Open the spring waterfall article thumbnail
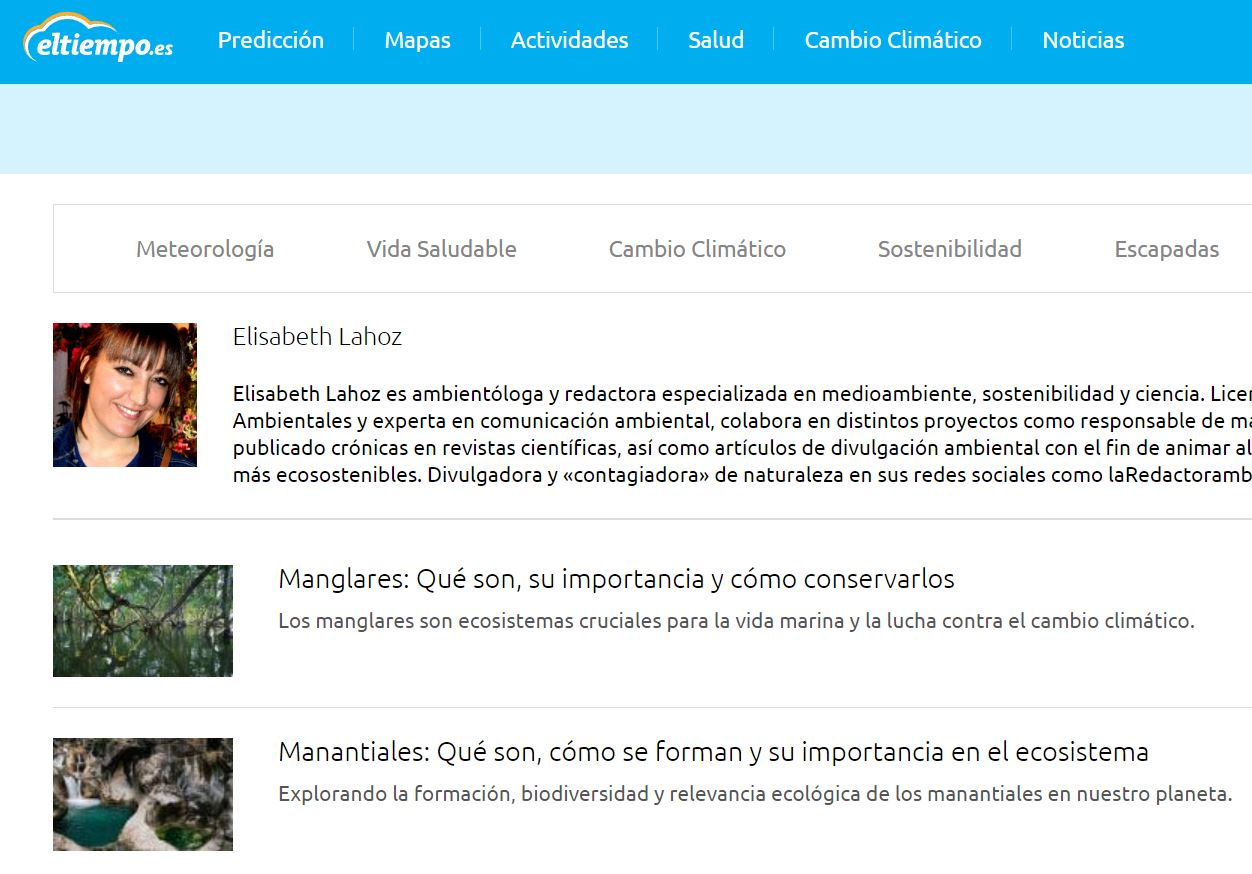 click(x=143, y=794)
